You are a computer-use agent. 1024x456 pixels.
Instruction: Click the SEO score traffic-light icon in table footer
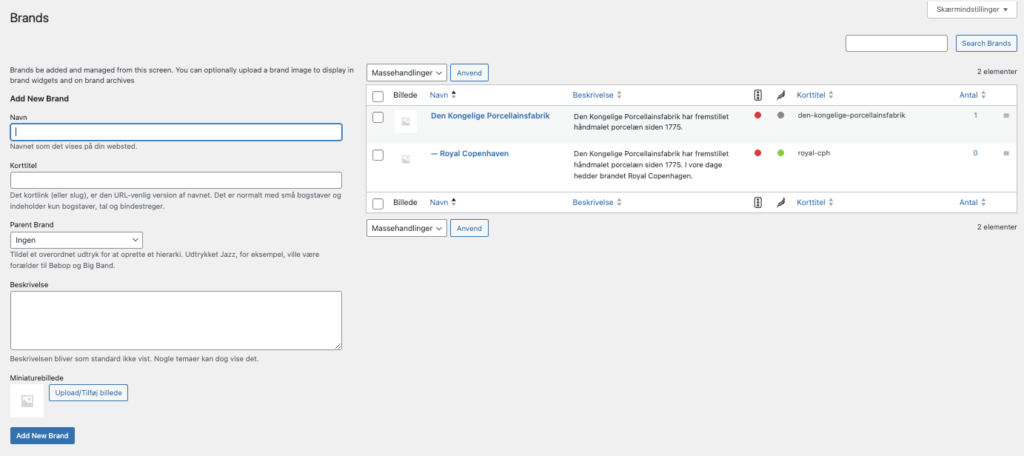pyautogui.click(x=758, y=203)
